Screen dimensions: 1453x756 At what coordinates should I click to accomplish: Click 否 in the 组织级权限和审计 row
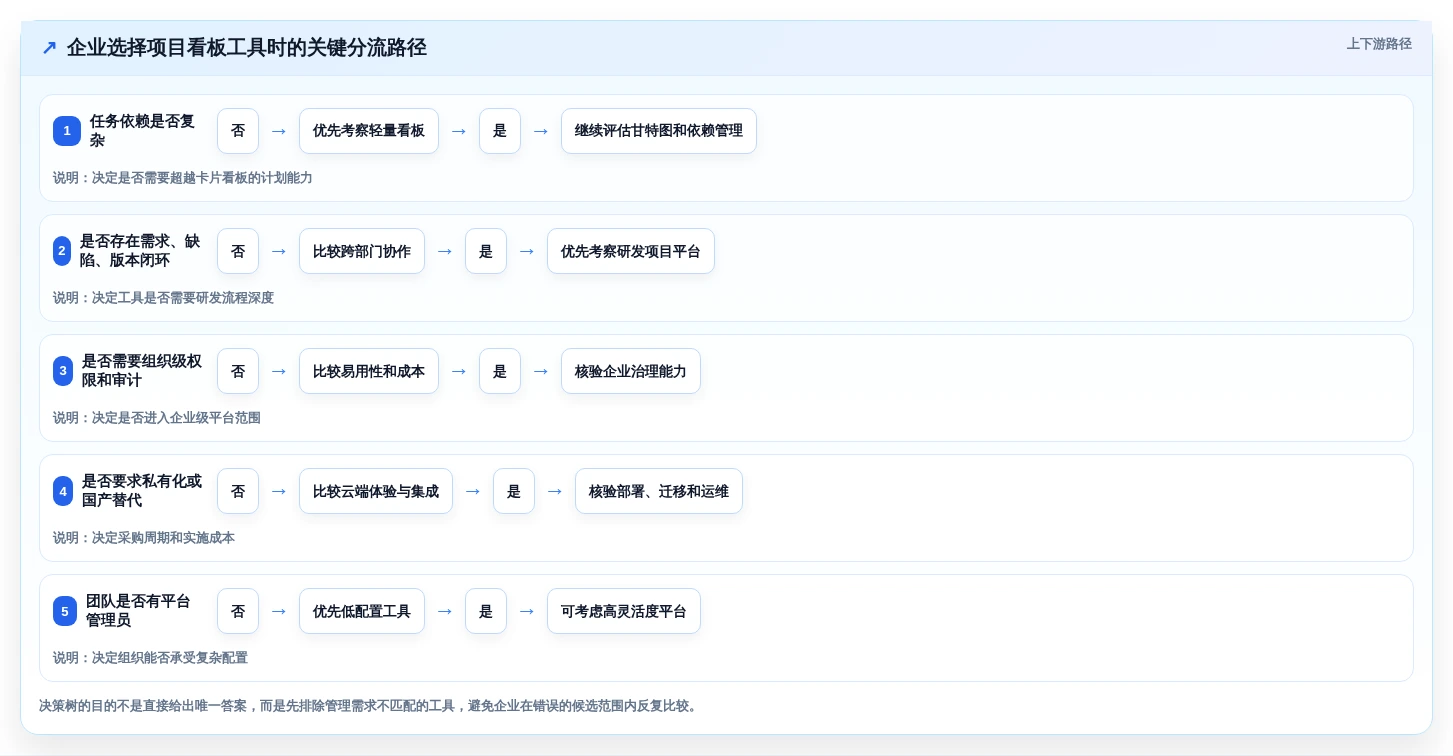[x=238, y=371]
